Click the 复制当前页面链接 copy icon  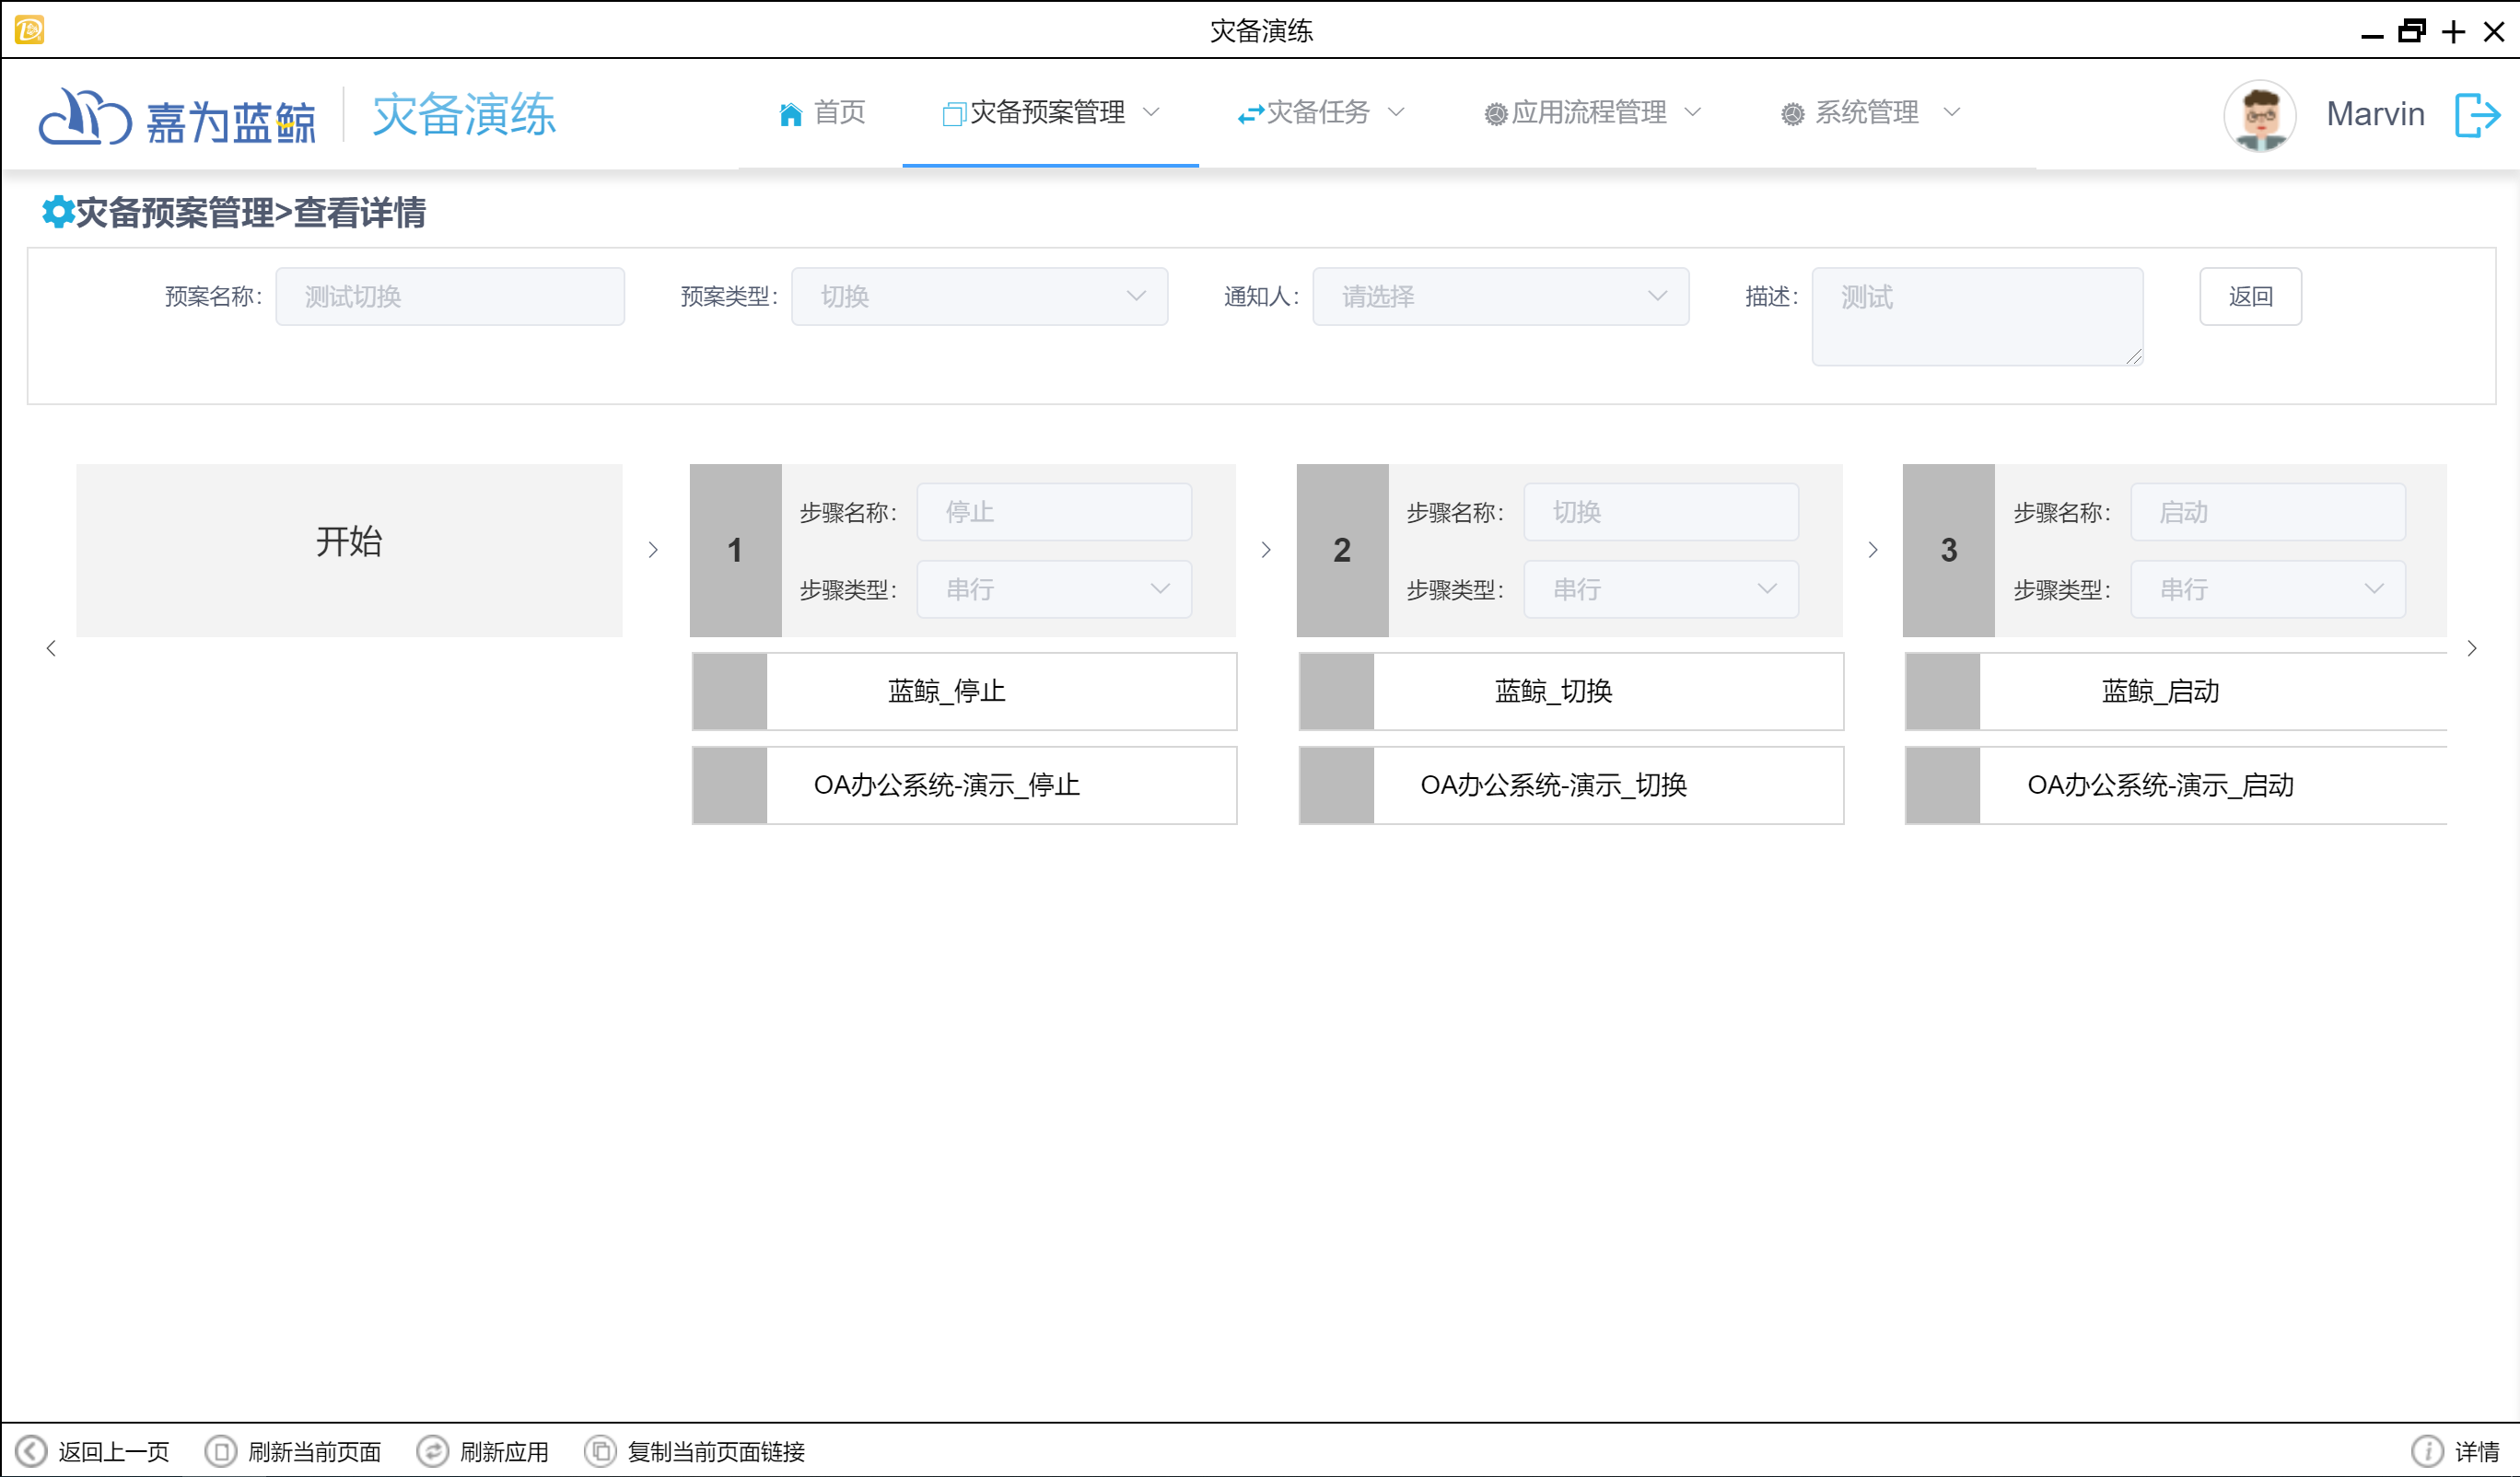coord(600,1450)
